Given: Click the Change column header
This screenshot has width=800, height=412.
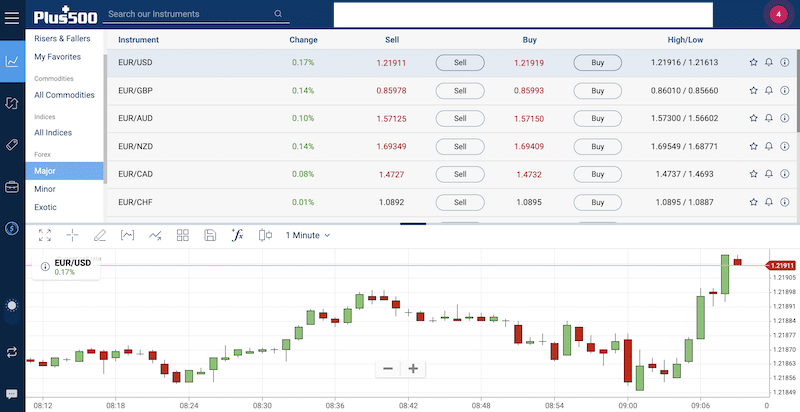Looking at the screenshot, I should 303,40.
